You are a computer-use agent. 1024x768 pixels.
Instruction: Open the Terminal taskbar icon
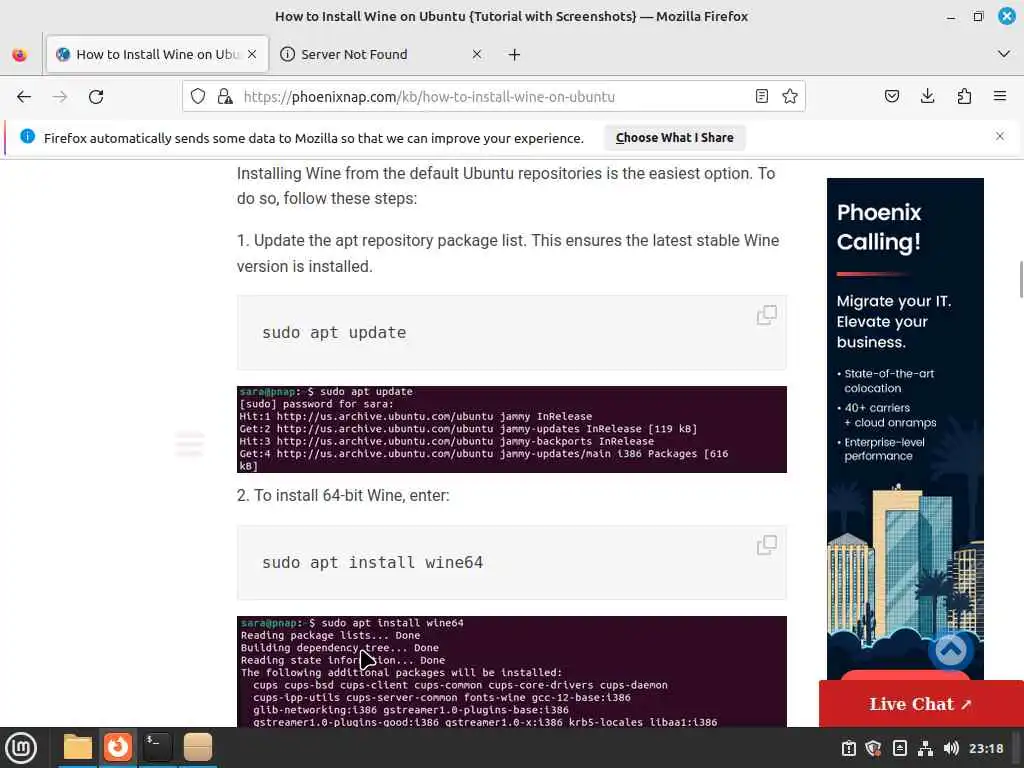coord(157,747)
